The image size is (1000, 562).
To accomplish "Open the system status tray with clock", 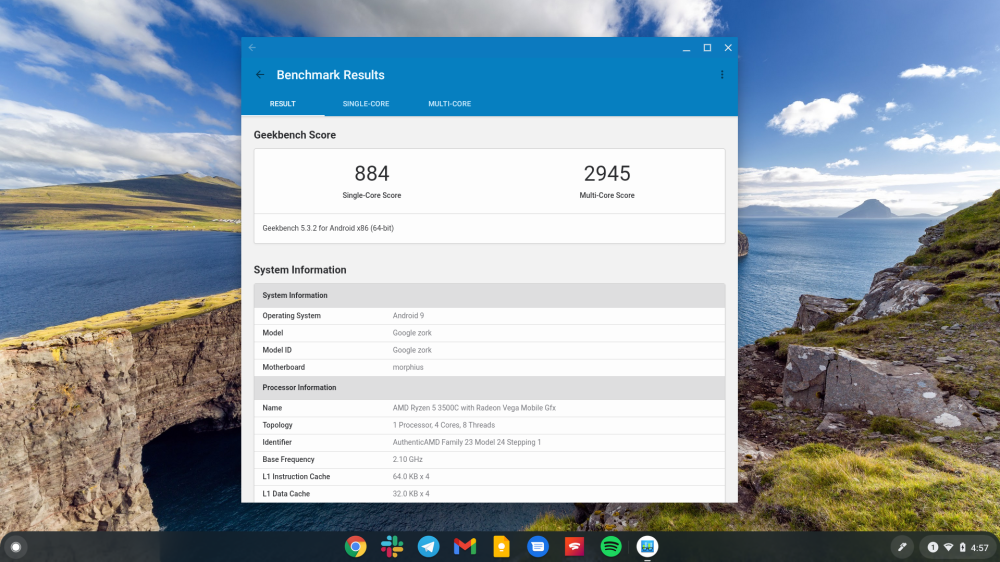I will 957,547.
